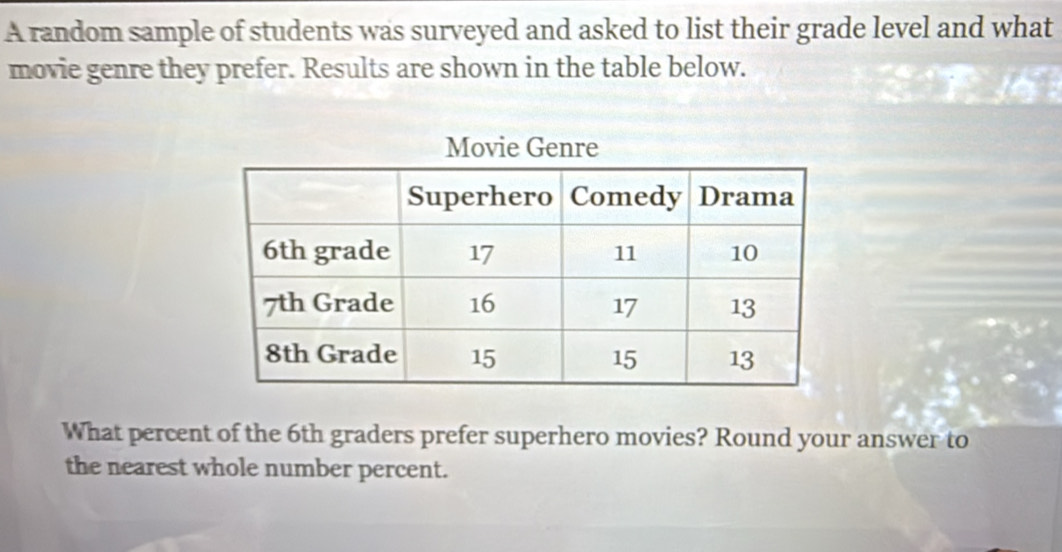
Task: Click the 6th grade Drama value 10
Action: point(742,254)
